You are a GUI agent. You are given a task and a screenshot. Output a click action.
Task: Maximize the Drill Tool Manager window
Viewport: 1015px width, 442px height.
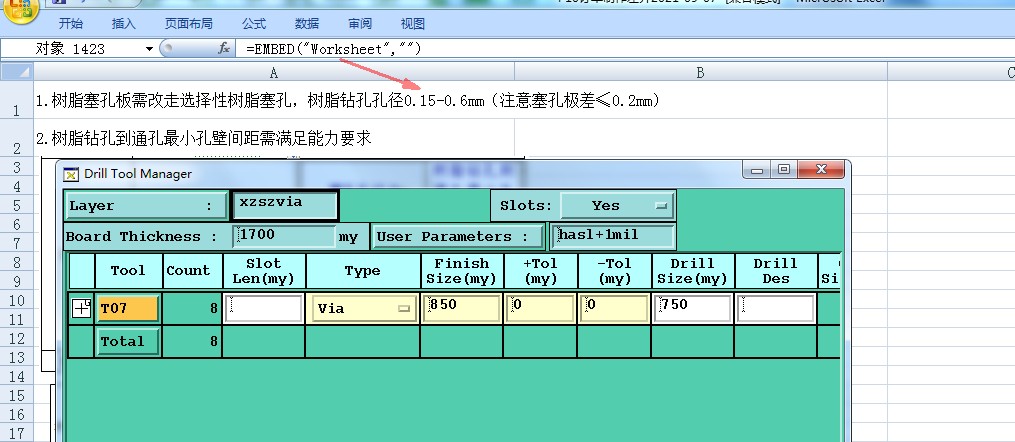(784, 170)
